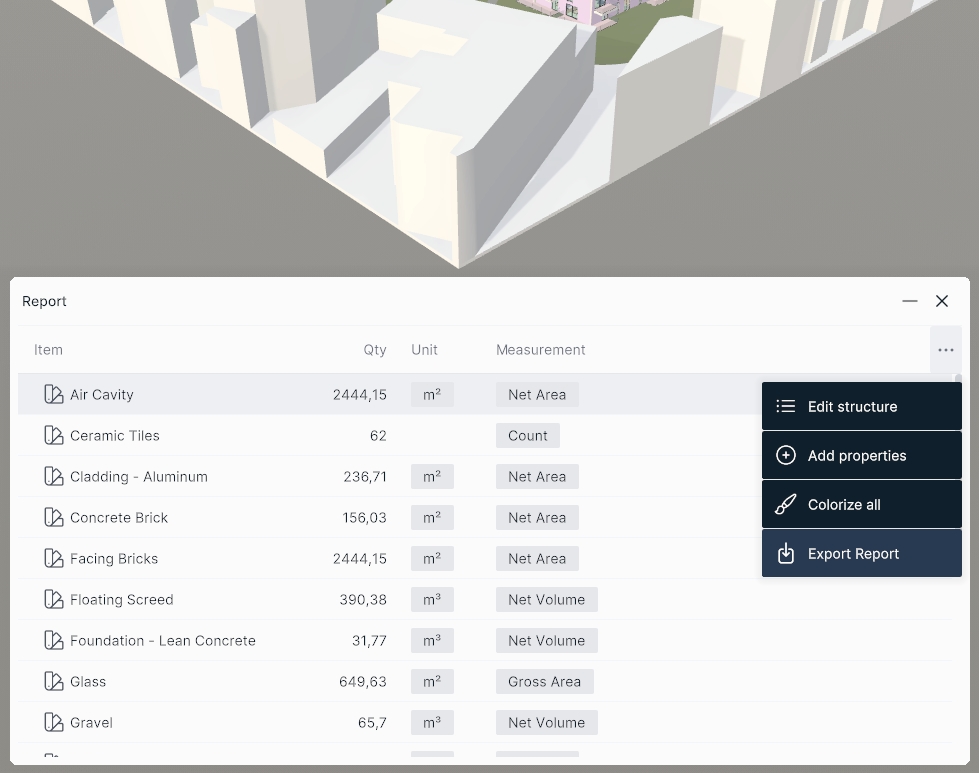
Task: Click the quantity 62 for Ceramic Tiles
Action: 378,436
